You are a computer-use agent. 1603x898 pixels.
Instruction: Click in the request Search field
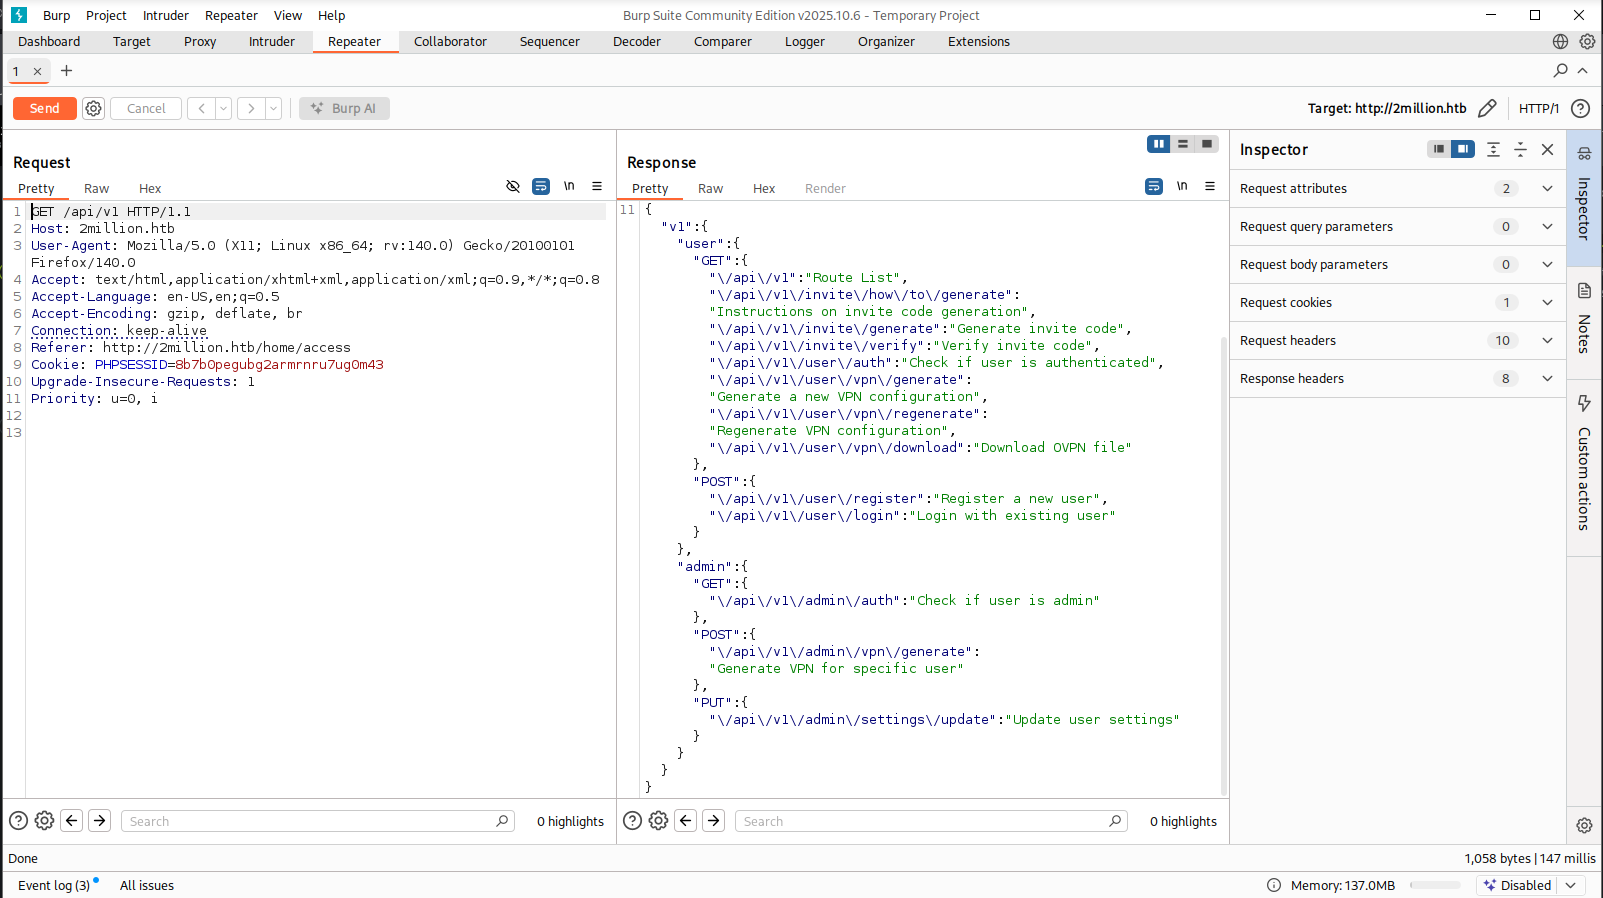(x=318, y=821)
